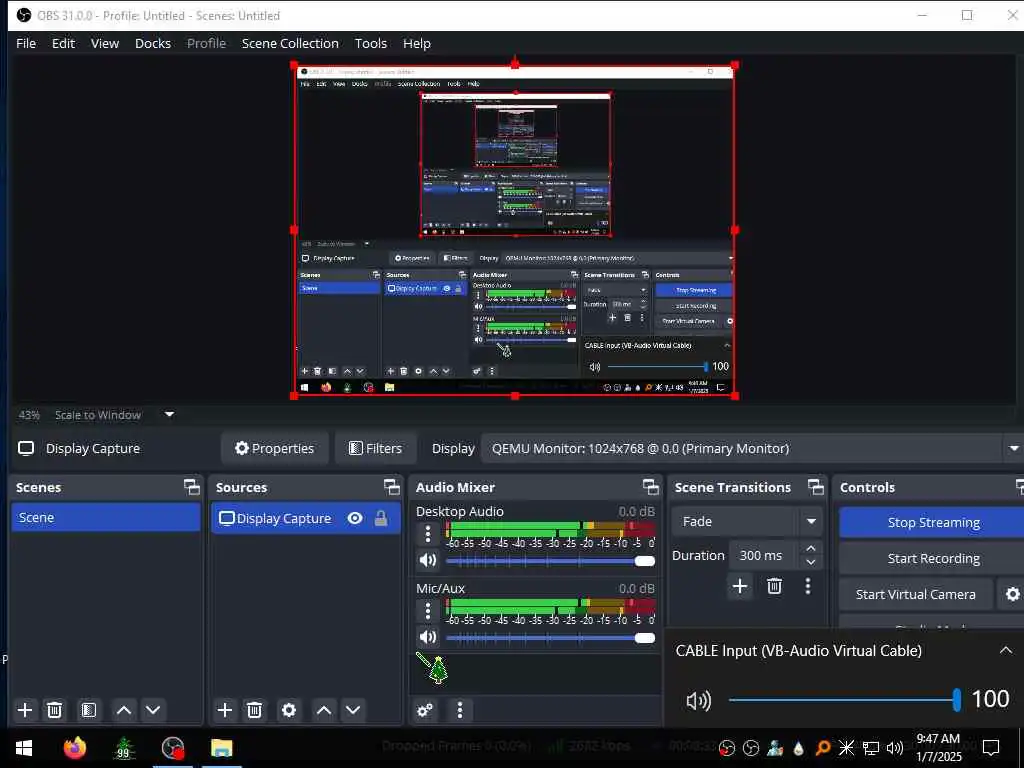Expand the CABLE Input device chevron

[1006, 650]
